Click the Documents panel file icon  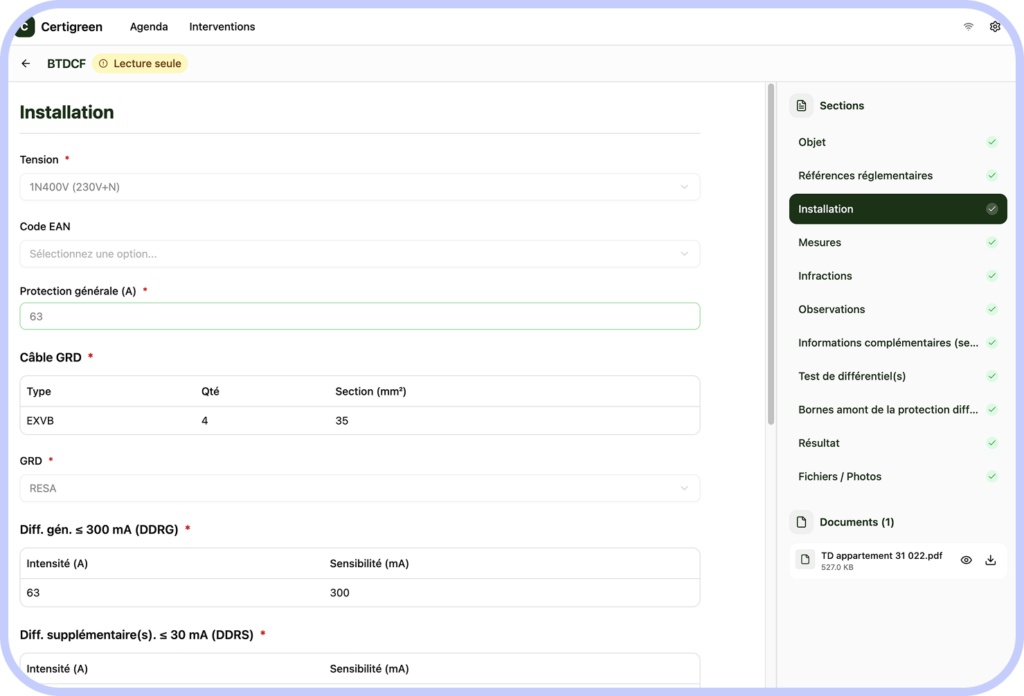(801, 522)
